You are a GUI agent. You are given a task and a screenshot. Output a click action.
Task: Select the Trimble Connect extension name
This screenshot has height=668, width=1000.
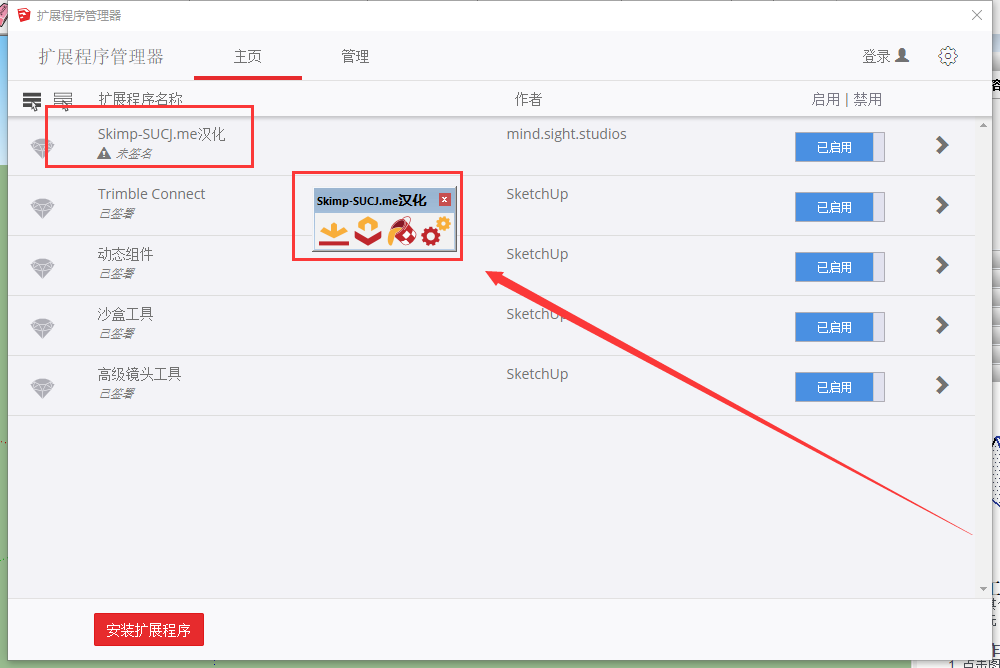151,194
